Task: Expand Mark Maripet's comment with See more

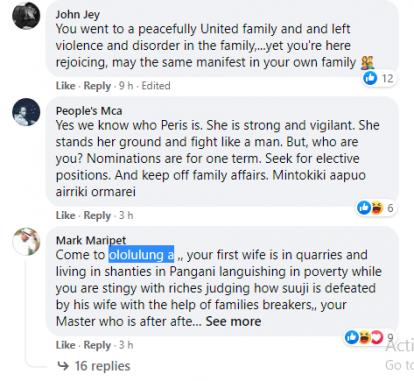Action: tap(233, 321)
